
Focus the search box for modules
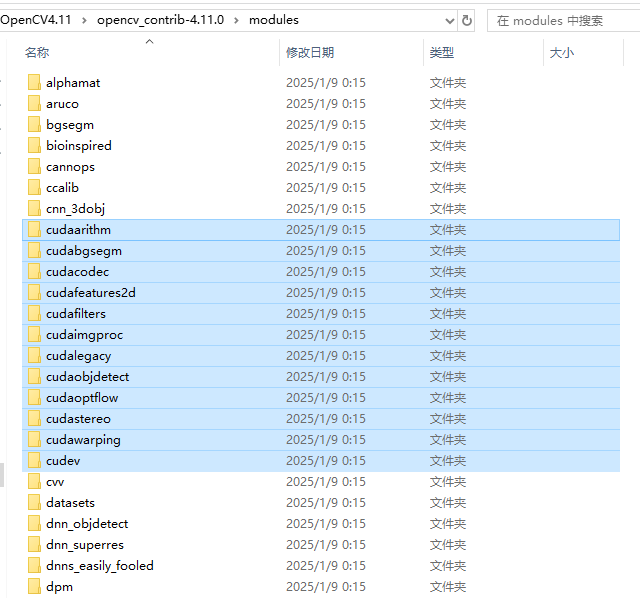(x=563, y=20)
